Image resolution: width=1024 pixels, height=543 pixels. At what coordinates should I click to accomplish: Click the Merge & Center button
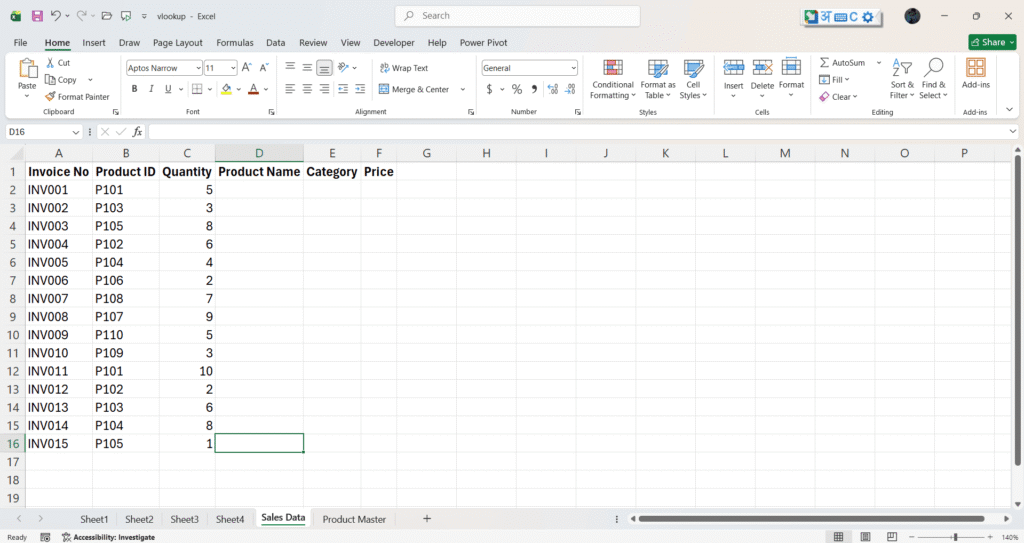tap(414, 90)
